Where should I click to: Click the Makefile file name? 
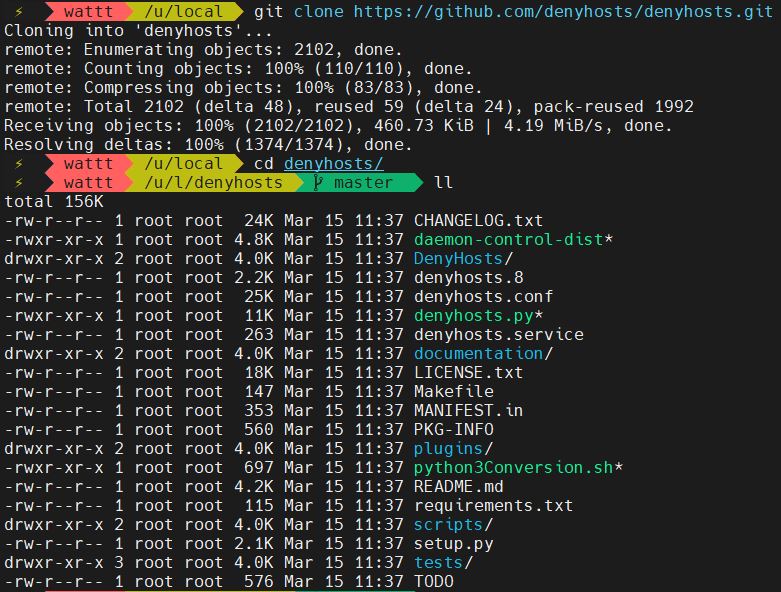coord(453,391)
